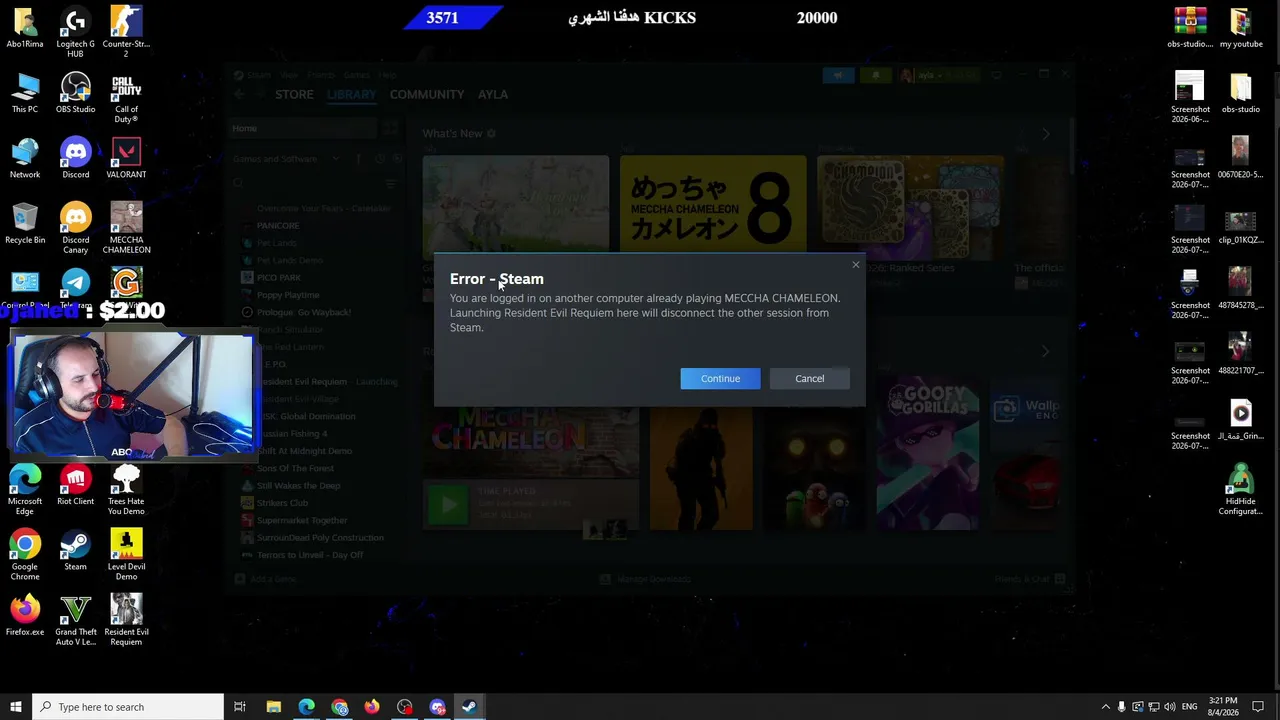Open the Discord Canary desktop shortcut
1280x720 pixels.
click(75, 229)
